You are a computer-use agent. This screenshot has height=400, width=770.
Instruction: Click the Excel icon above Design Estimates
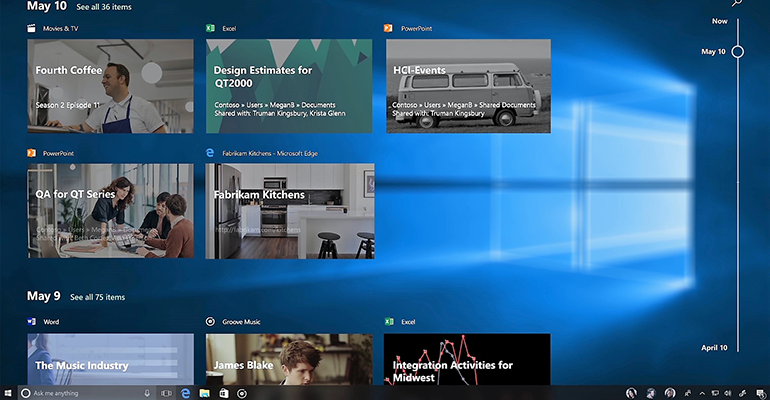(210, 28)
